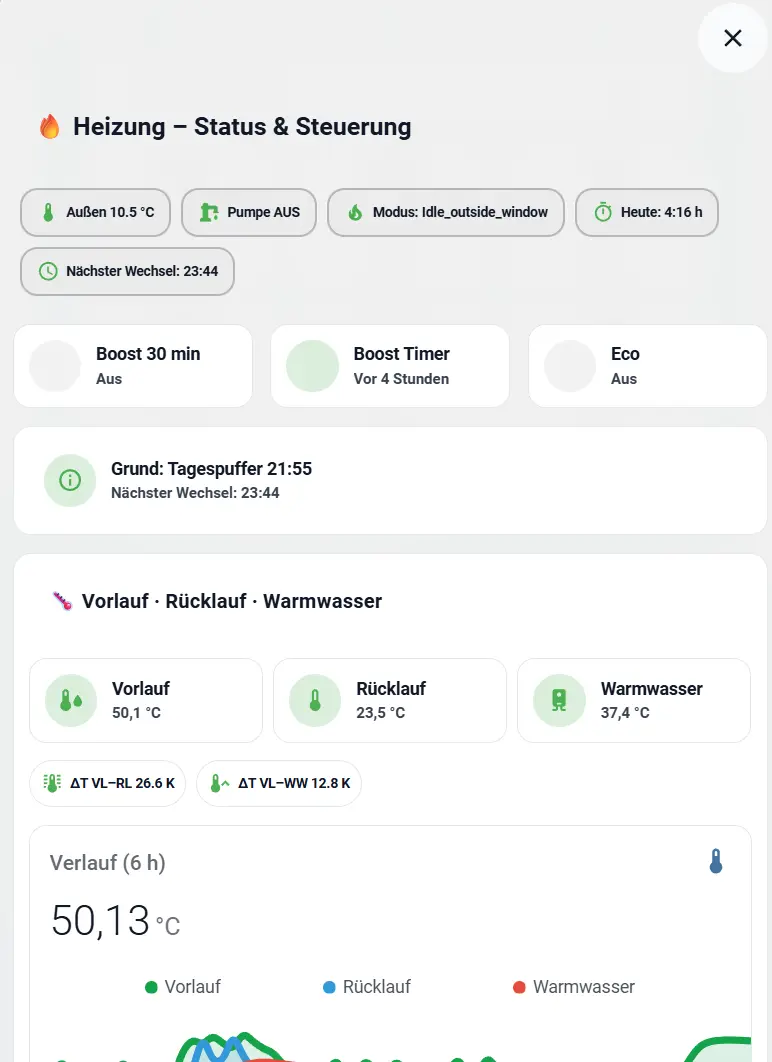Open the Außen 10.5 °C chip
Image resolution: width=772 pixels, height=1062 pixels.
pos(96,212)
